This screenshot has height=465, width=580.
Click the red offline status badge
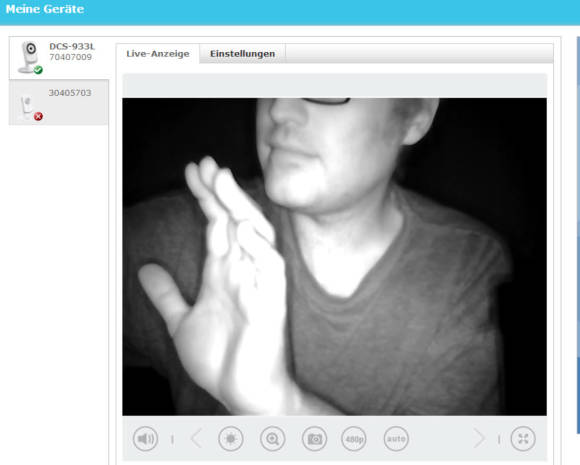38,116
